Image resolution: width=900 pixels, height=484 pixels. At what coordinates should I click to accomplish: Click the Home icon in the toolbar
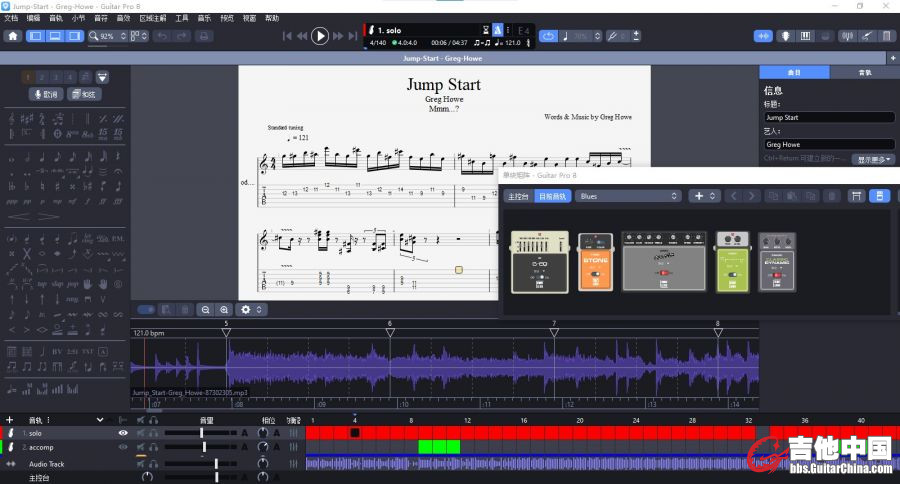coord(12,36)
